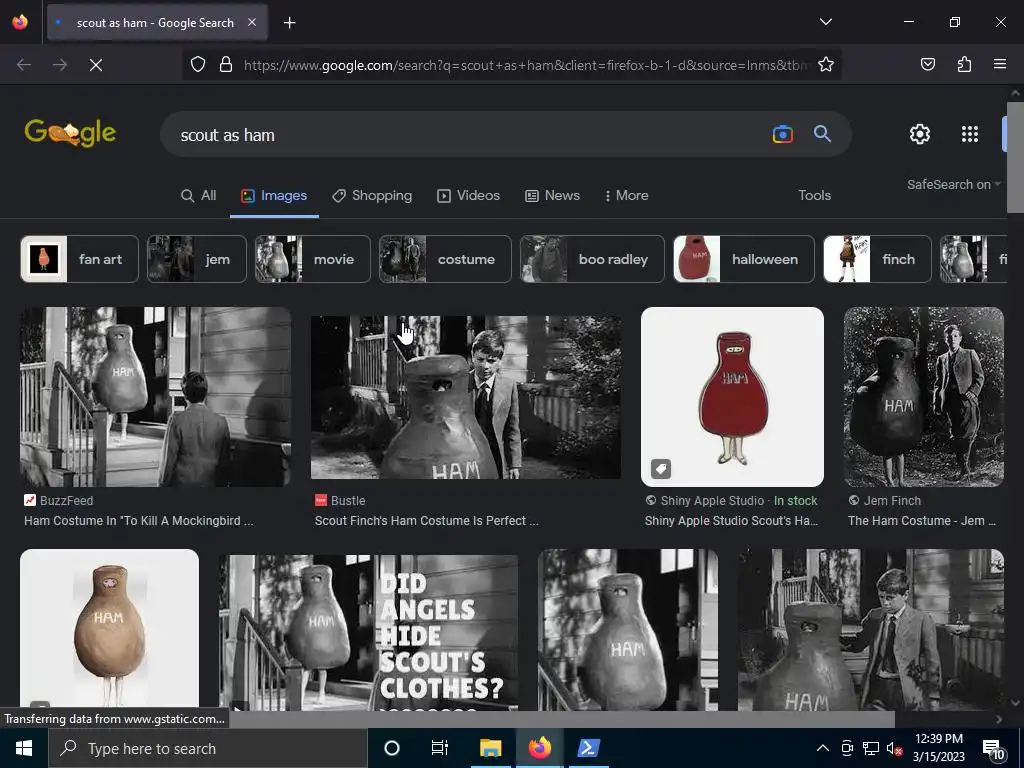Open the Google apps grid
Viewport: 1024px width, 768px height.
coord(970,134)
